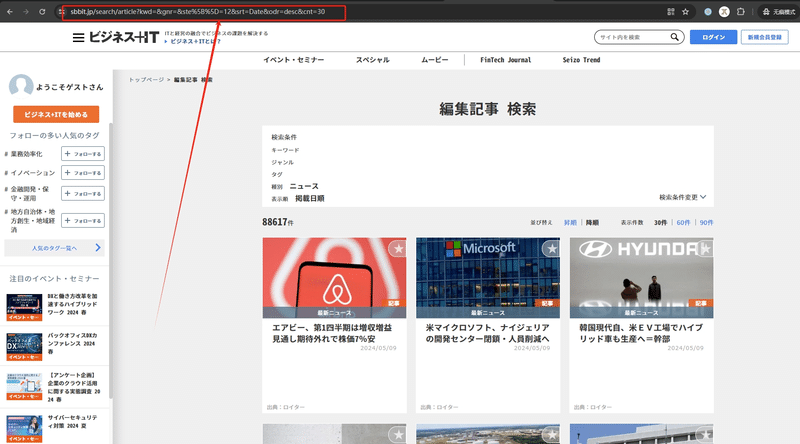Open the FinTech Journal nav tab
Screen dimensions: 800x444
[x=506, y=60]
